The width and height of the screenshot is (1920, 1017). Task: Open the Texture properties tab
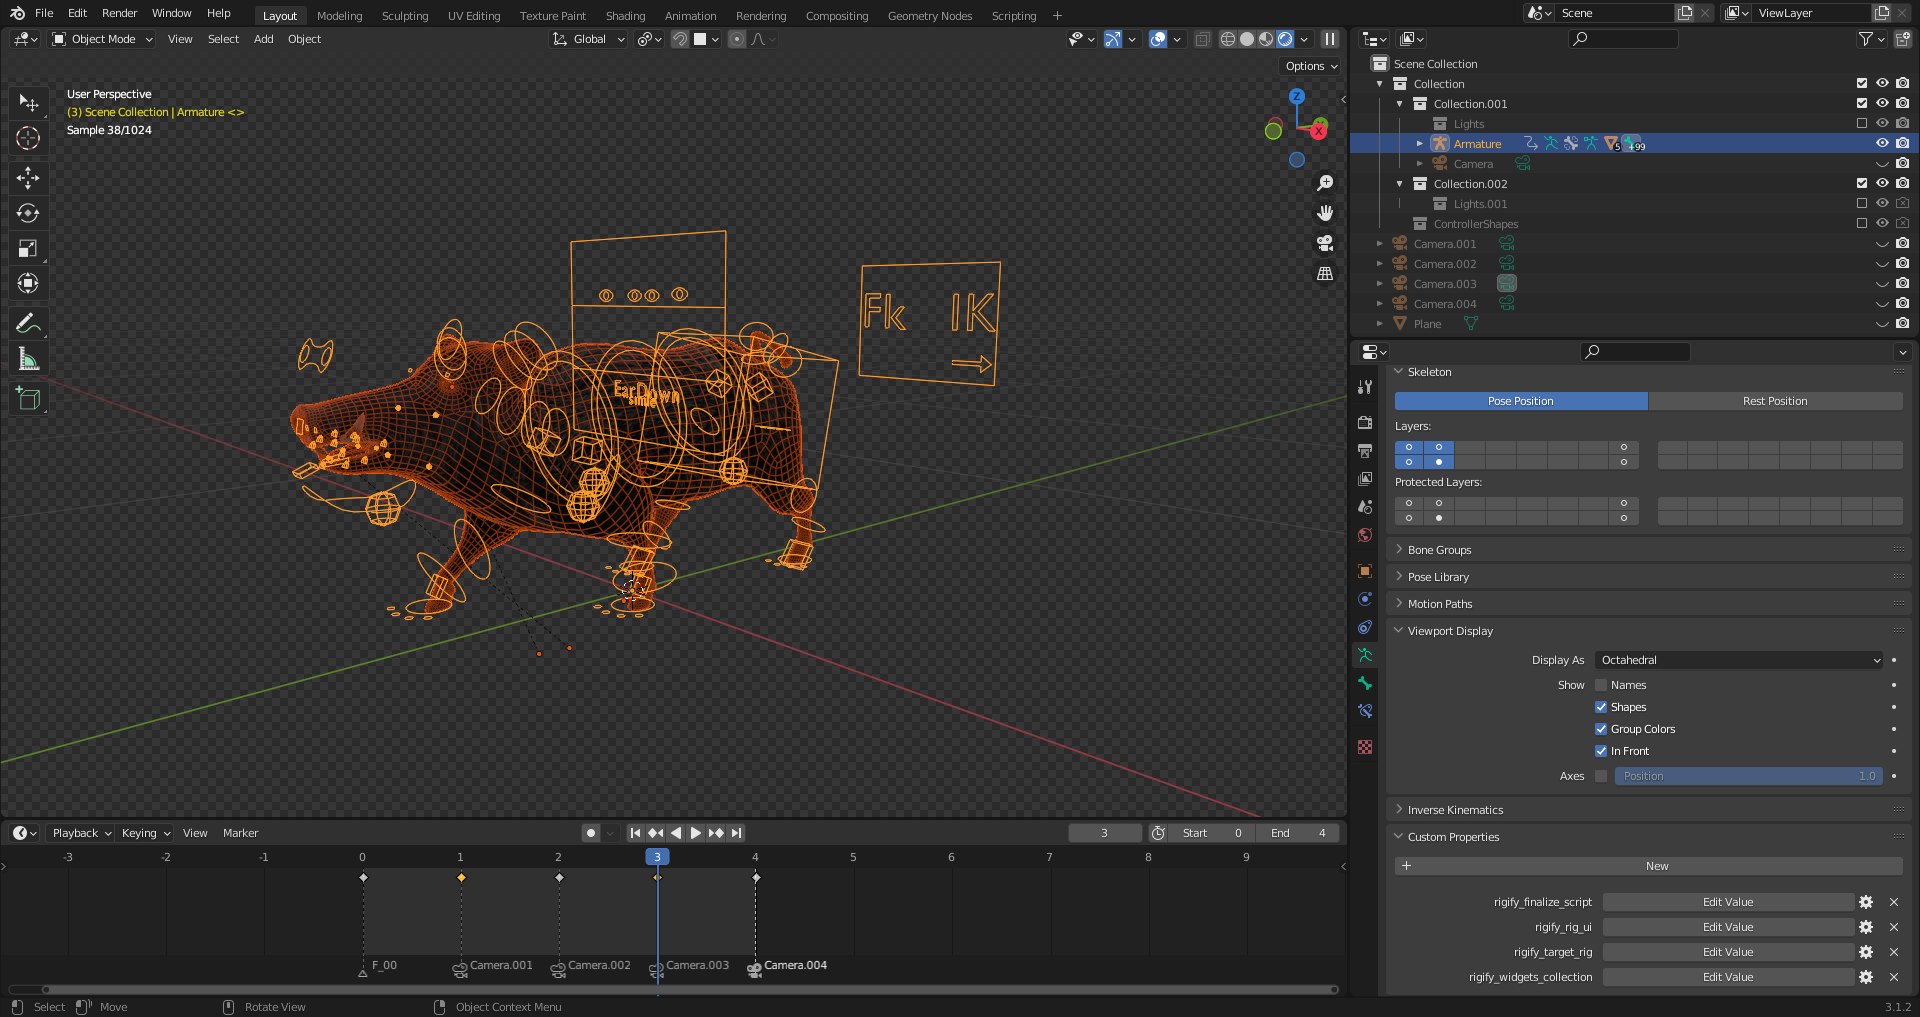(x=1365, y=747)
